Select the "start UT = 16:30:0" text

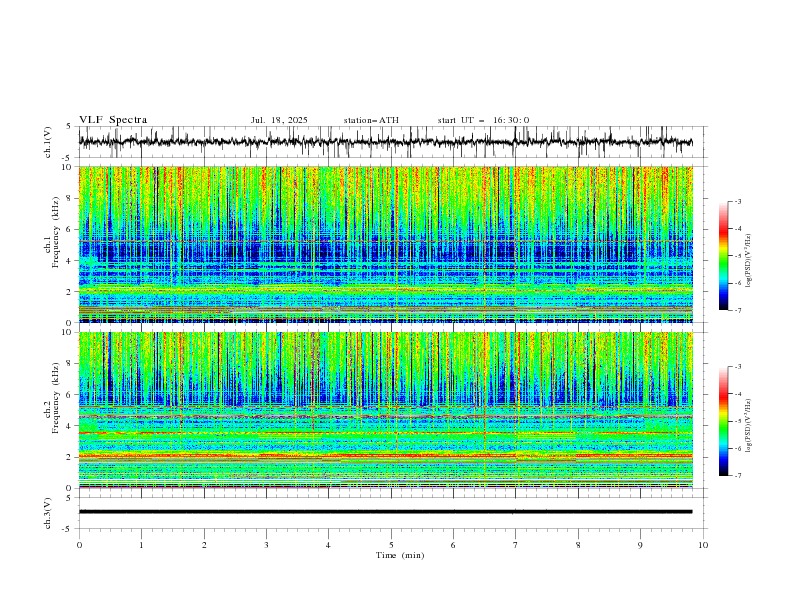tap(483, 120)
